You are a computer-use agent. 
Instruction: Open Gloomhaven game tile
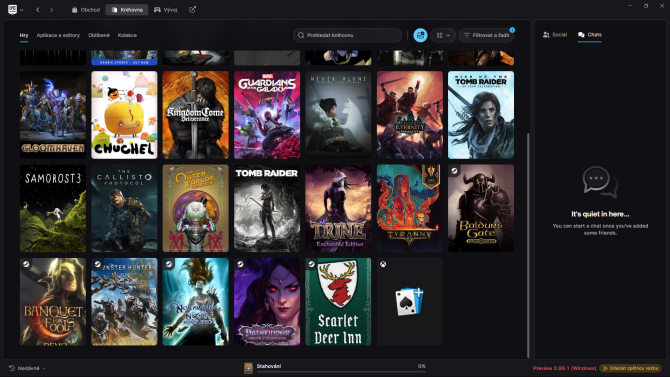coord(53,115)
